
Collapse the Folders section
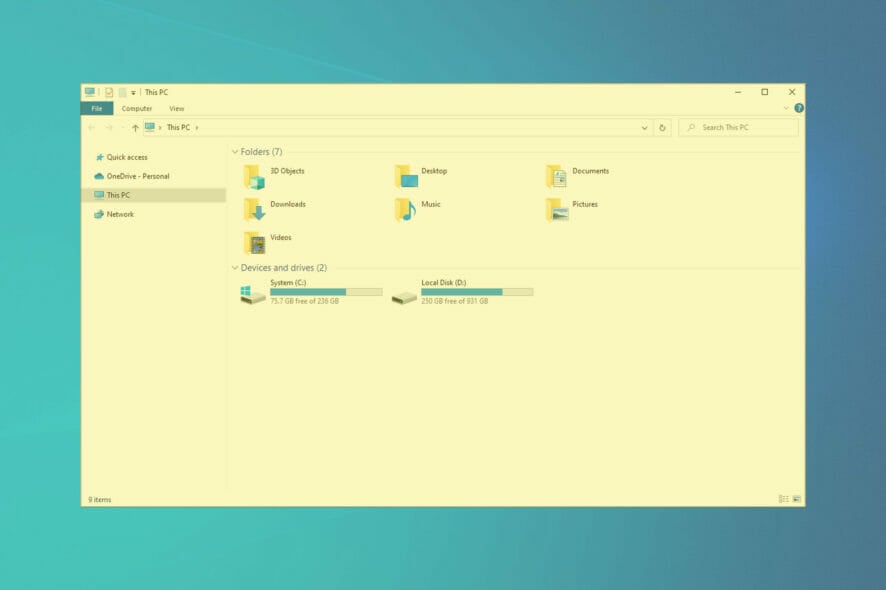tap(235, 151)
